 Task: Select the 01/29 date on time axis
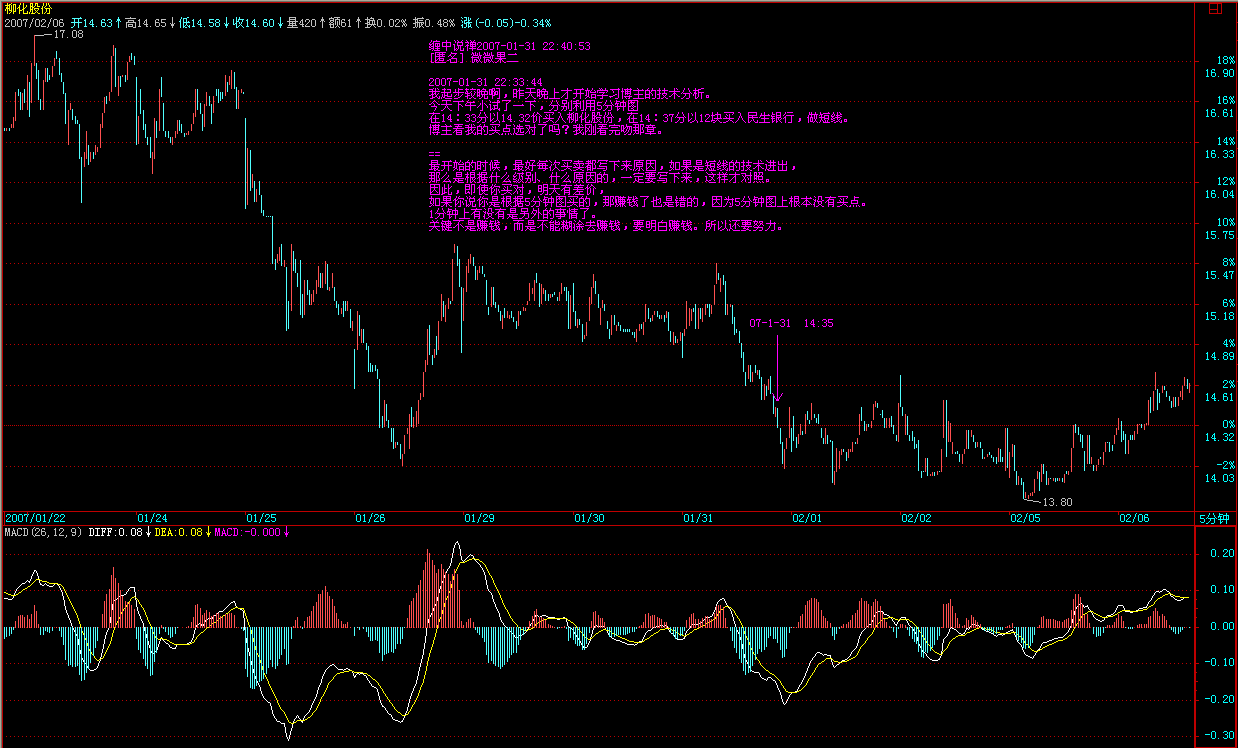(479, 518)
